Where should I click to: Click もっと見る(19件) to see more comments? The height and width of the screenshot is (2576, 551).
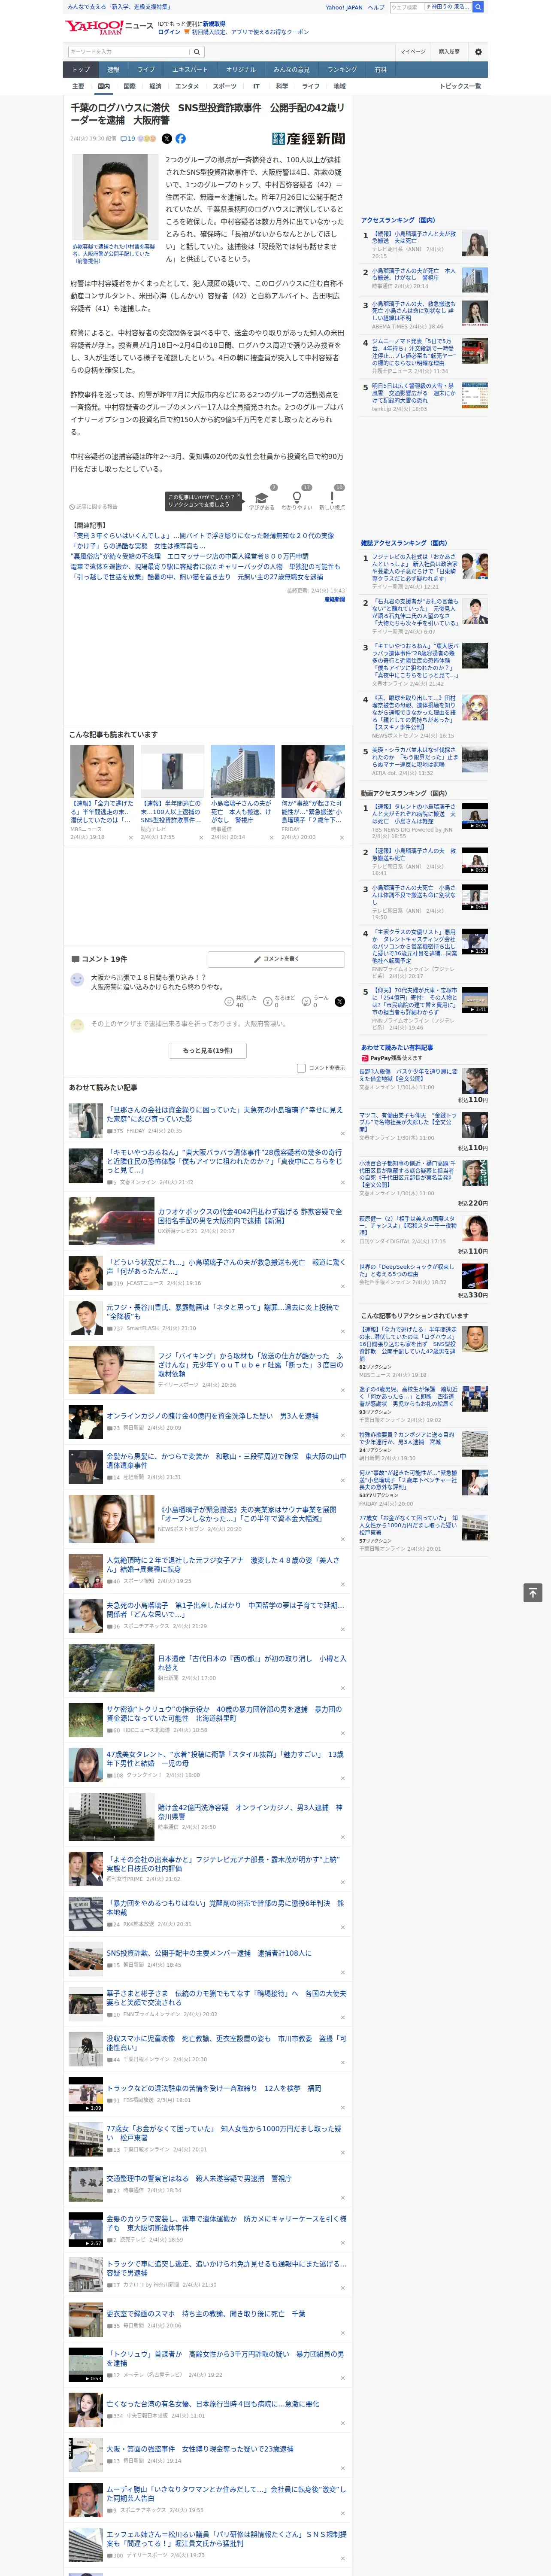point(208,1051)
